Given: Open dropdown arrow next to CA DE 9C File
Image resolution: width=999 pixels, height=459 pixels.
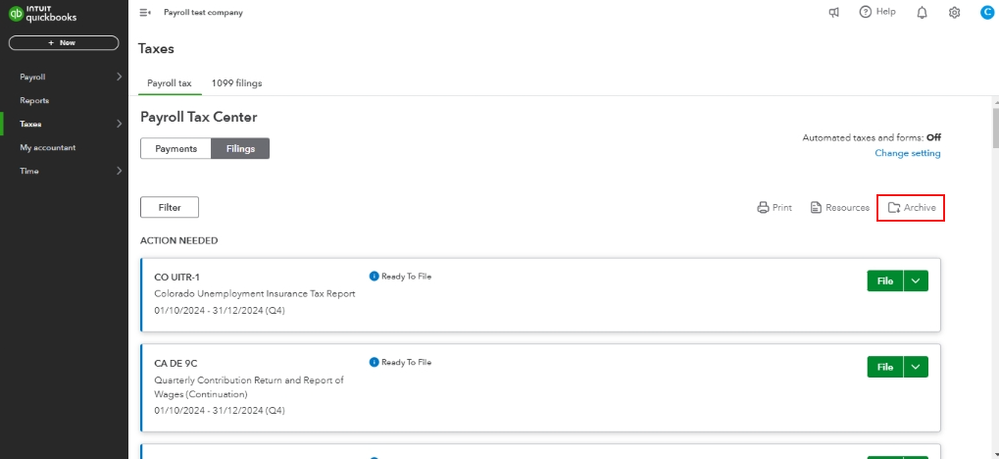Looking at the screenshot, I should (x=916, y=368).
